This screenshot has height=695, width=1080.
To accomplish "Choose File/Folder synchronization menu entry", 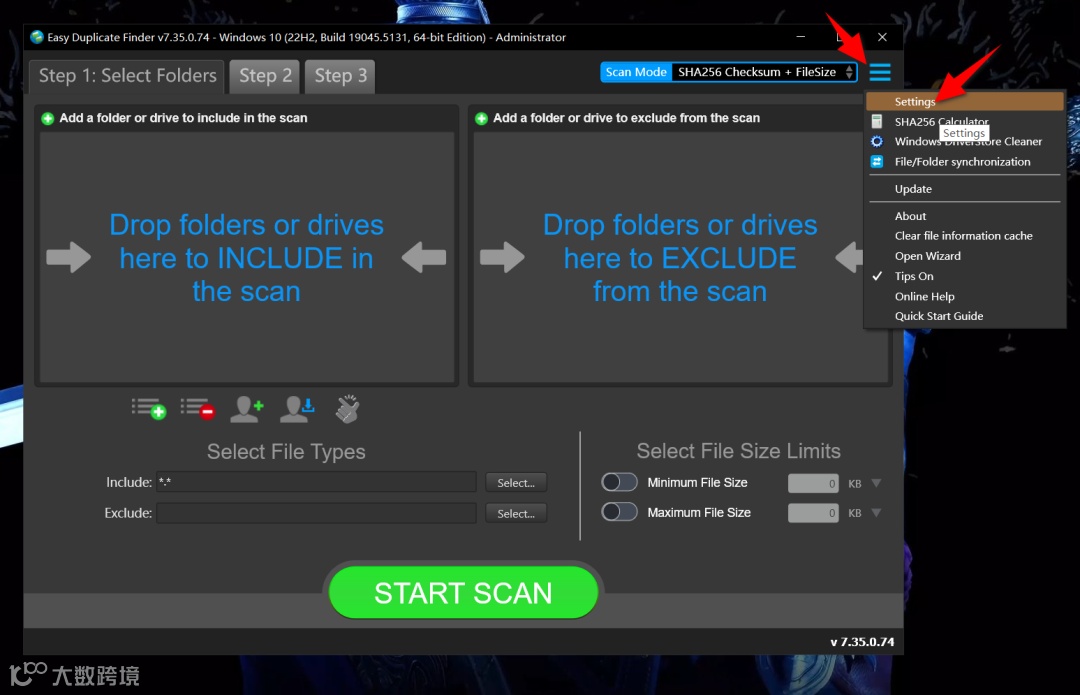I will [x=964, y=161].
